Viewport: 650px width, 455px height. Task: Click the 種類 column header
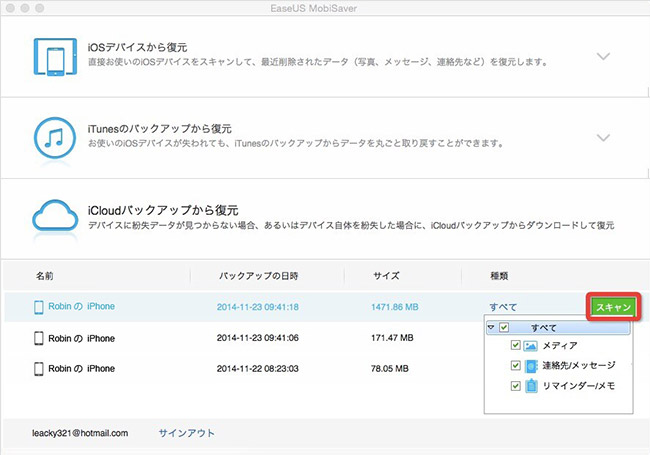[x=499, y=276]
